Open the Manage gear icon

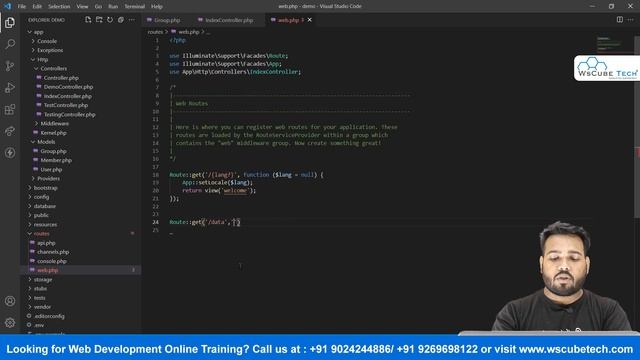pos(10,323)
